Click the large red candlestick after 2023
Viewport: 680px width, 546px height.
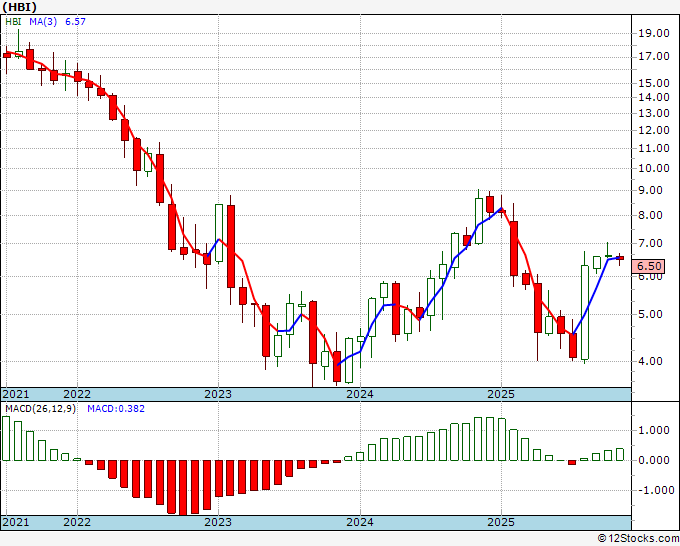tap(231, 246)
